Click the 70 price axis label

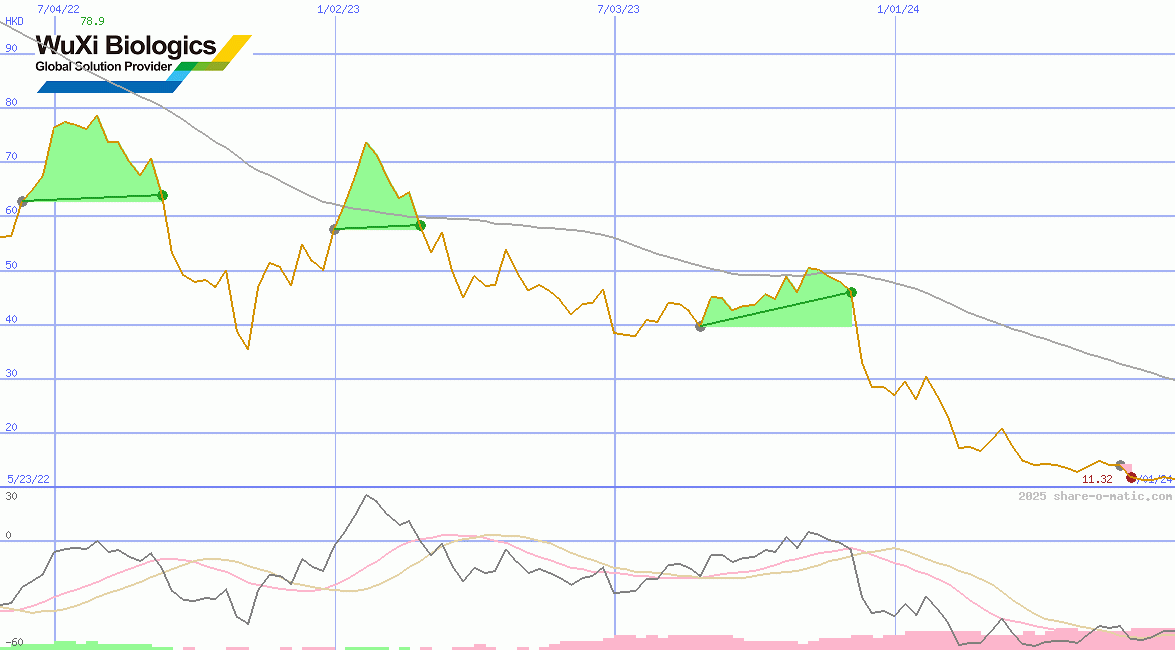pyautogui.click(x=11, y=156)
